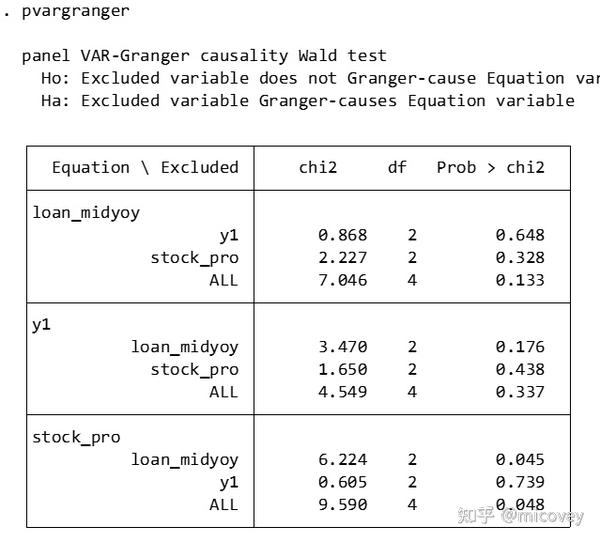Image resolution: width=600 pixels, height=542 pixels.
Task: Click the df column header
Action: click(x=397, y=167)
